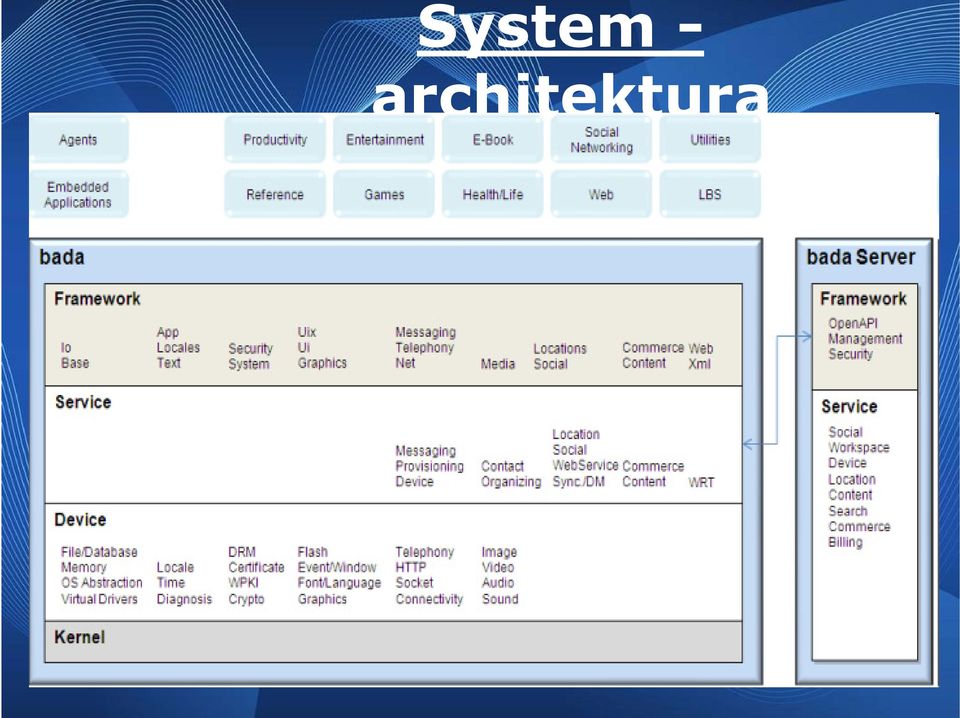This screenshot has height=718, width=960.
Task: Click the 'Connectivity' entry in Device
Action: [x=429, y=599]
